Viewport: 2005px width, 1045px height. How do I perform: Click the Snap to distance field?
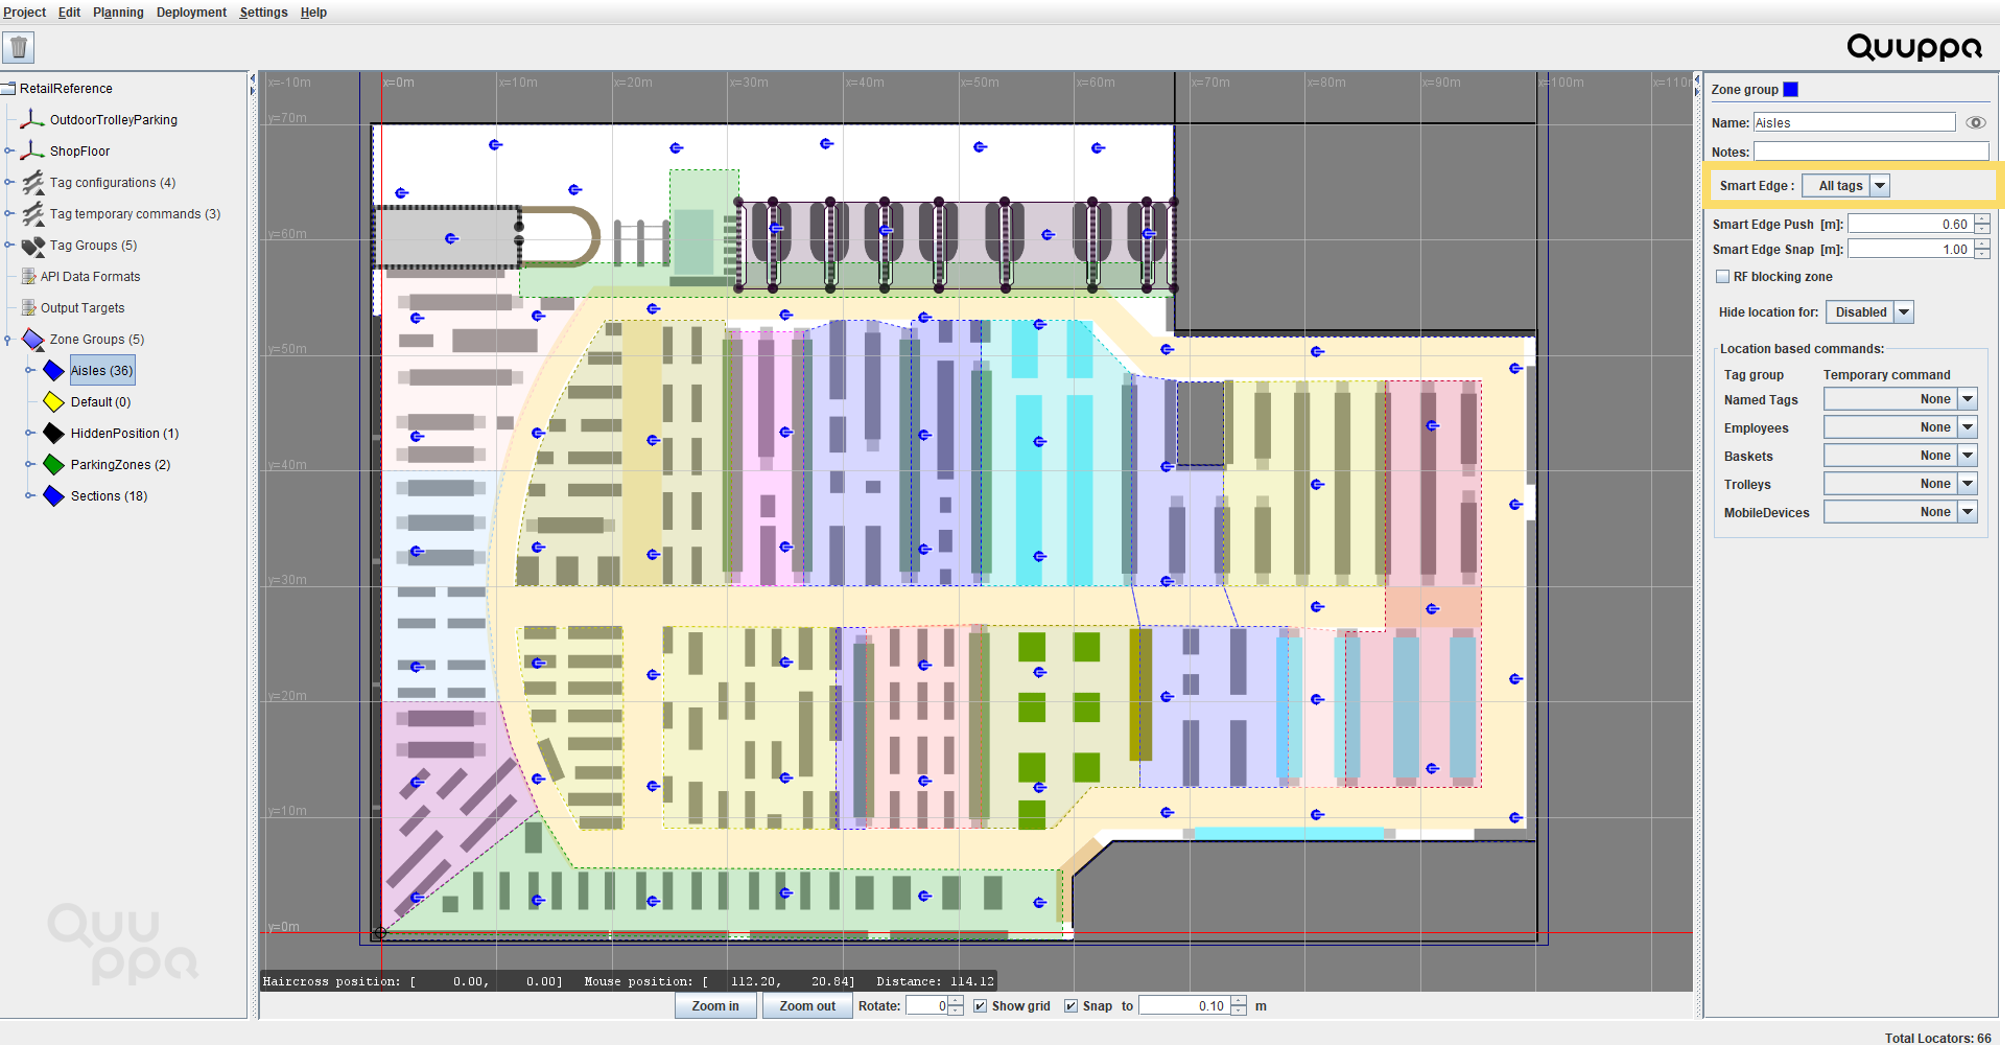(x=1184, y=1006)
